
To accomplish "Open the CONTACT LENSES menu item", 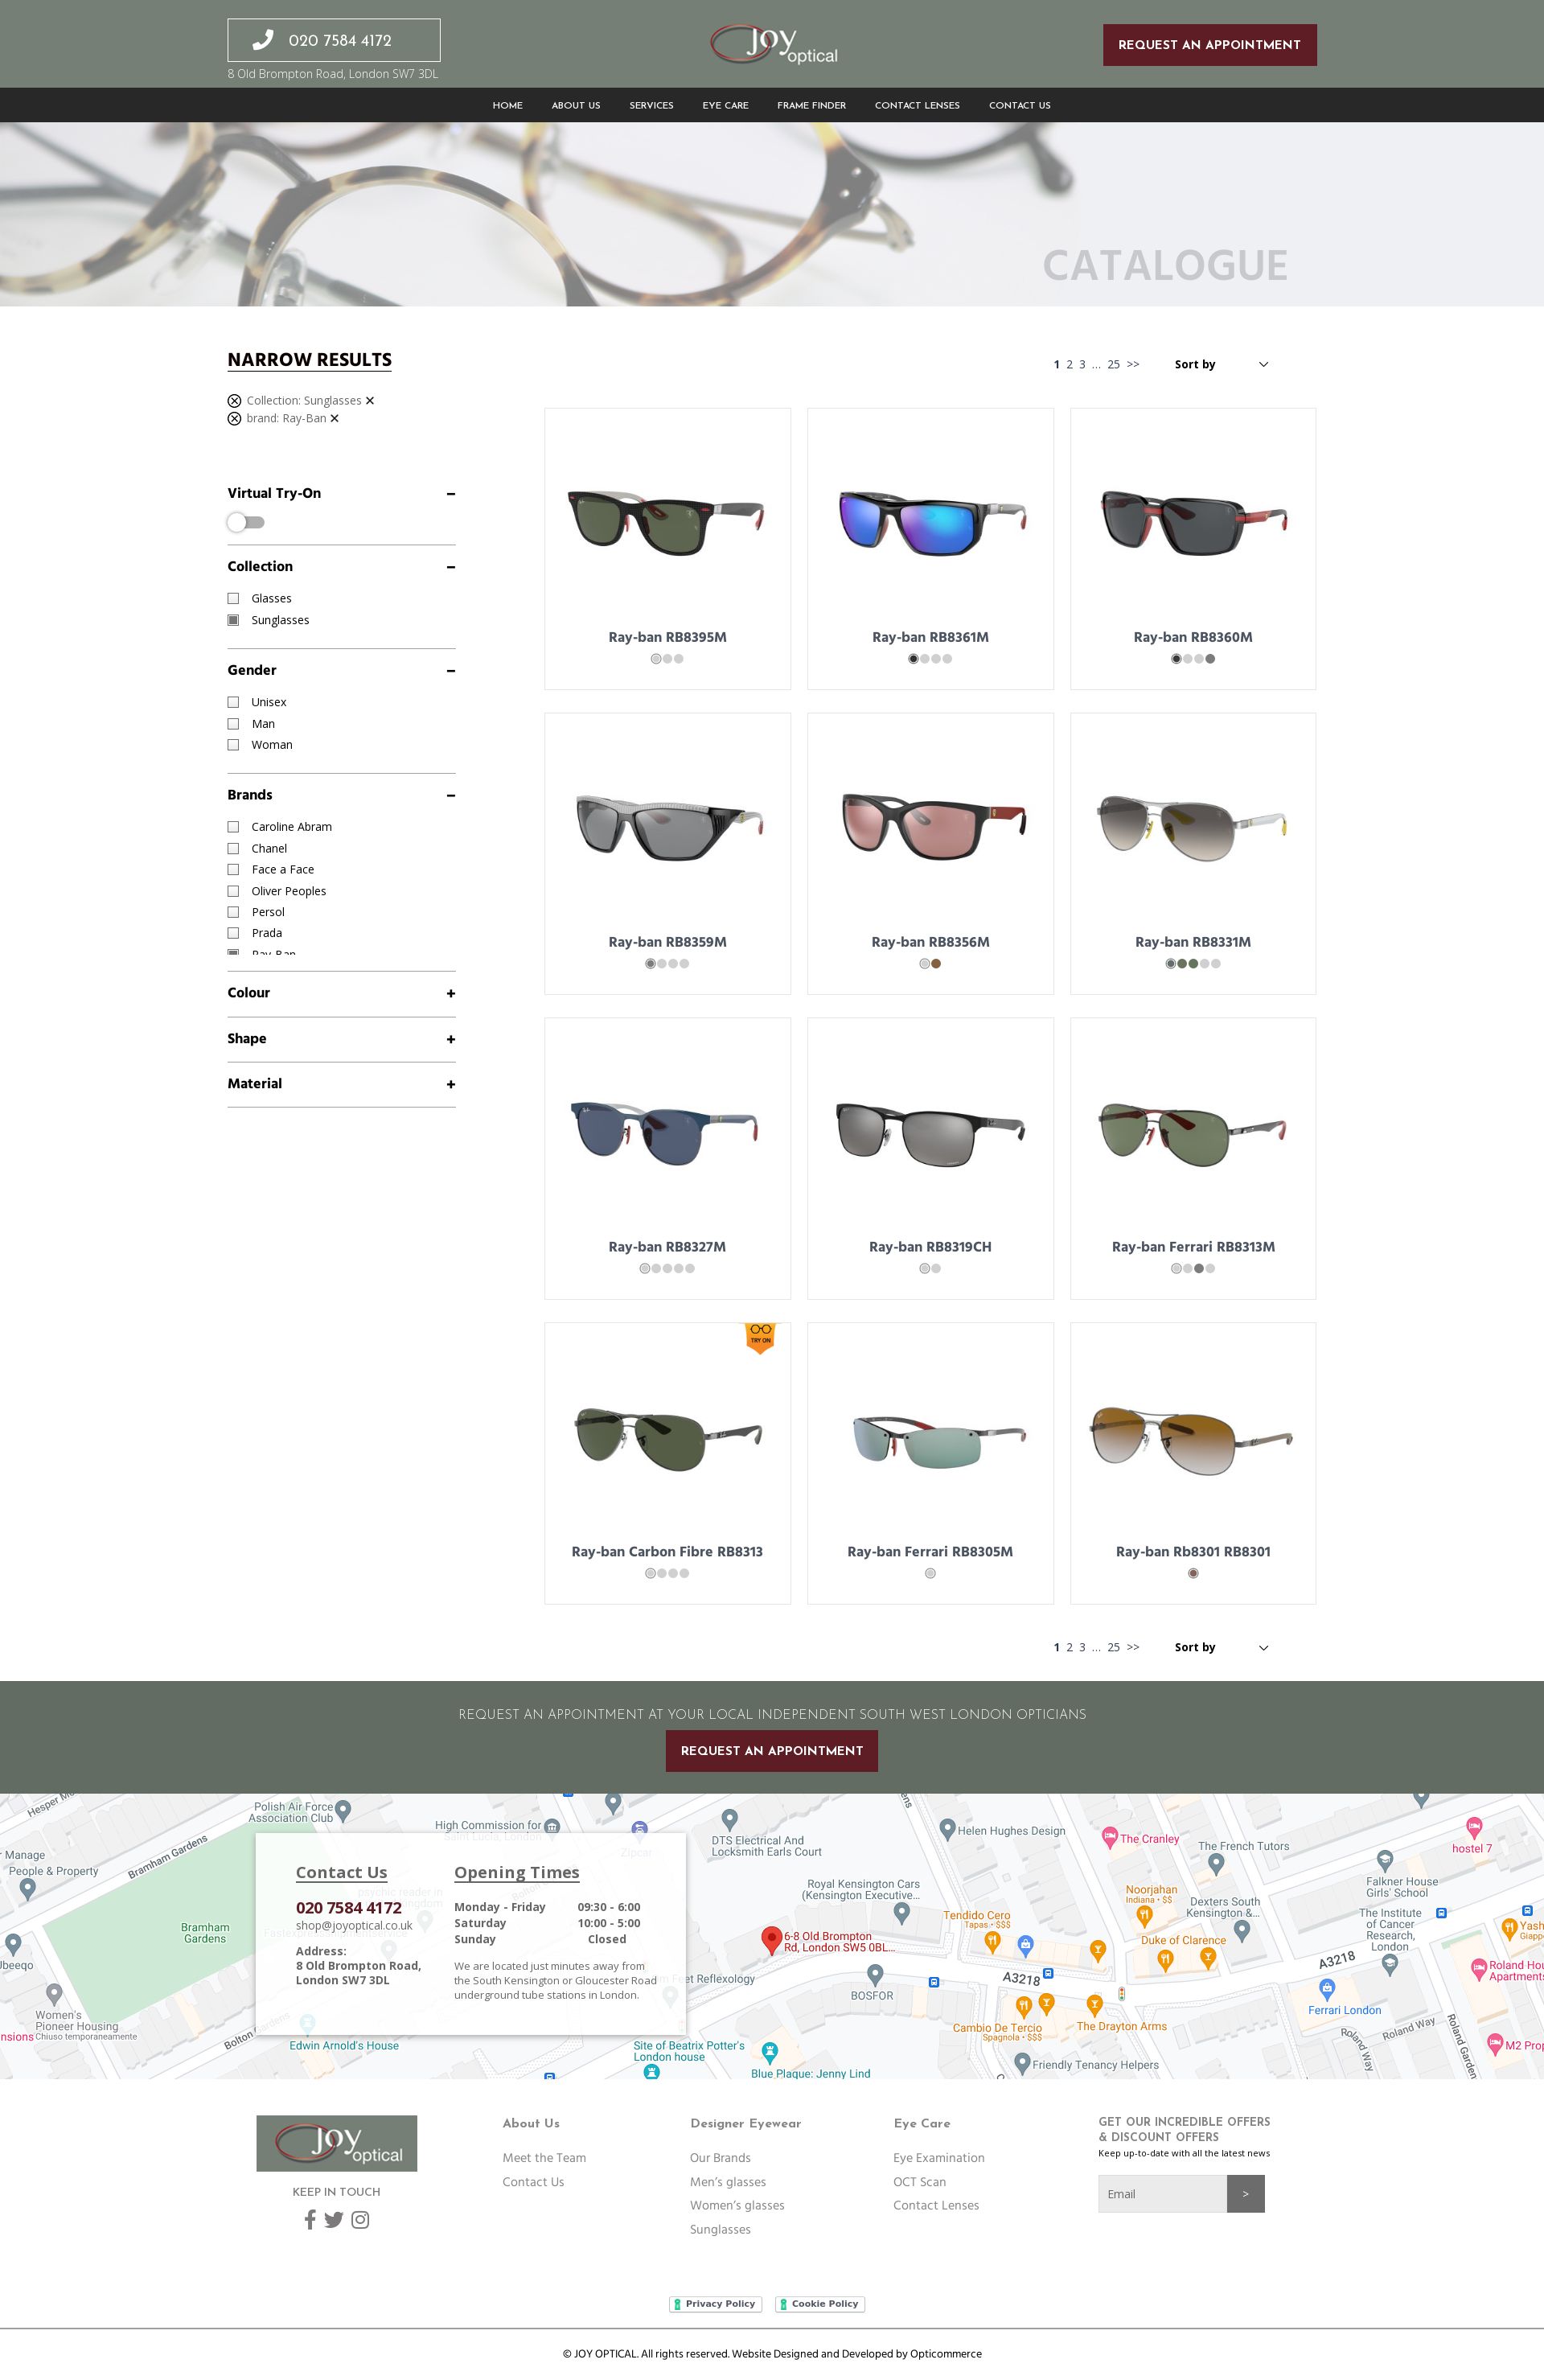I will click(917, 105).
